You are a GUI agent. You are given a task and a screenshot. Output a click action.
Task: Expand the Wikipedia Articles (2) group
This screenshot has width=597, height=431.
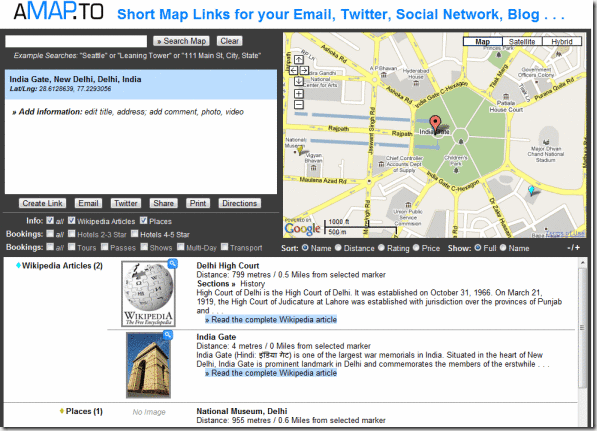[x=62, y=266]
